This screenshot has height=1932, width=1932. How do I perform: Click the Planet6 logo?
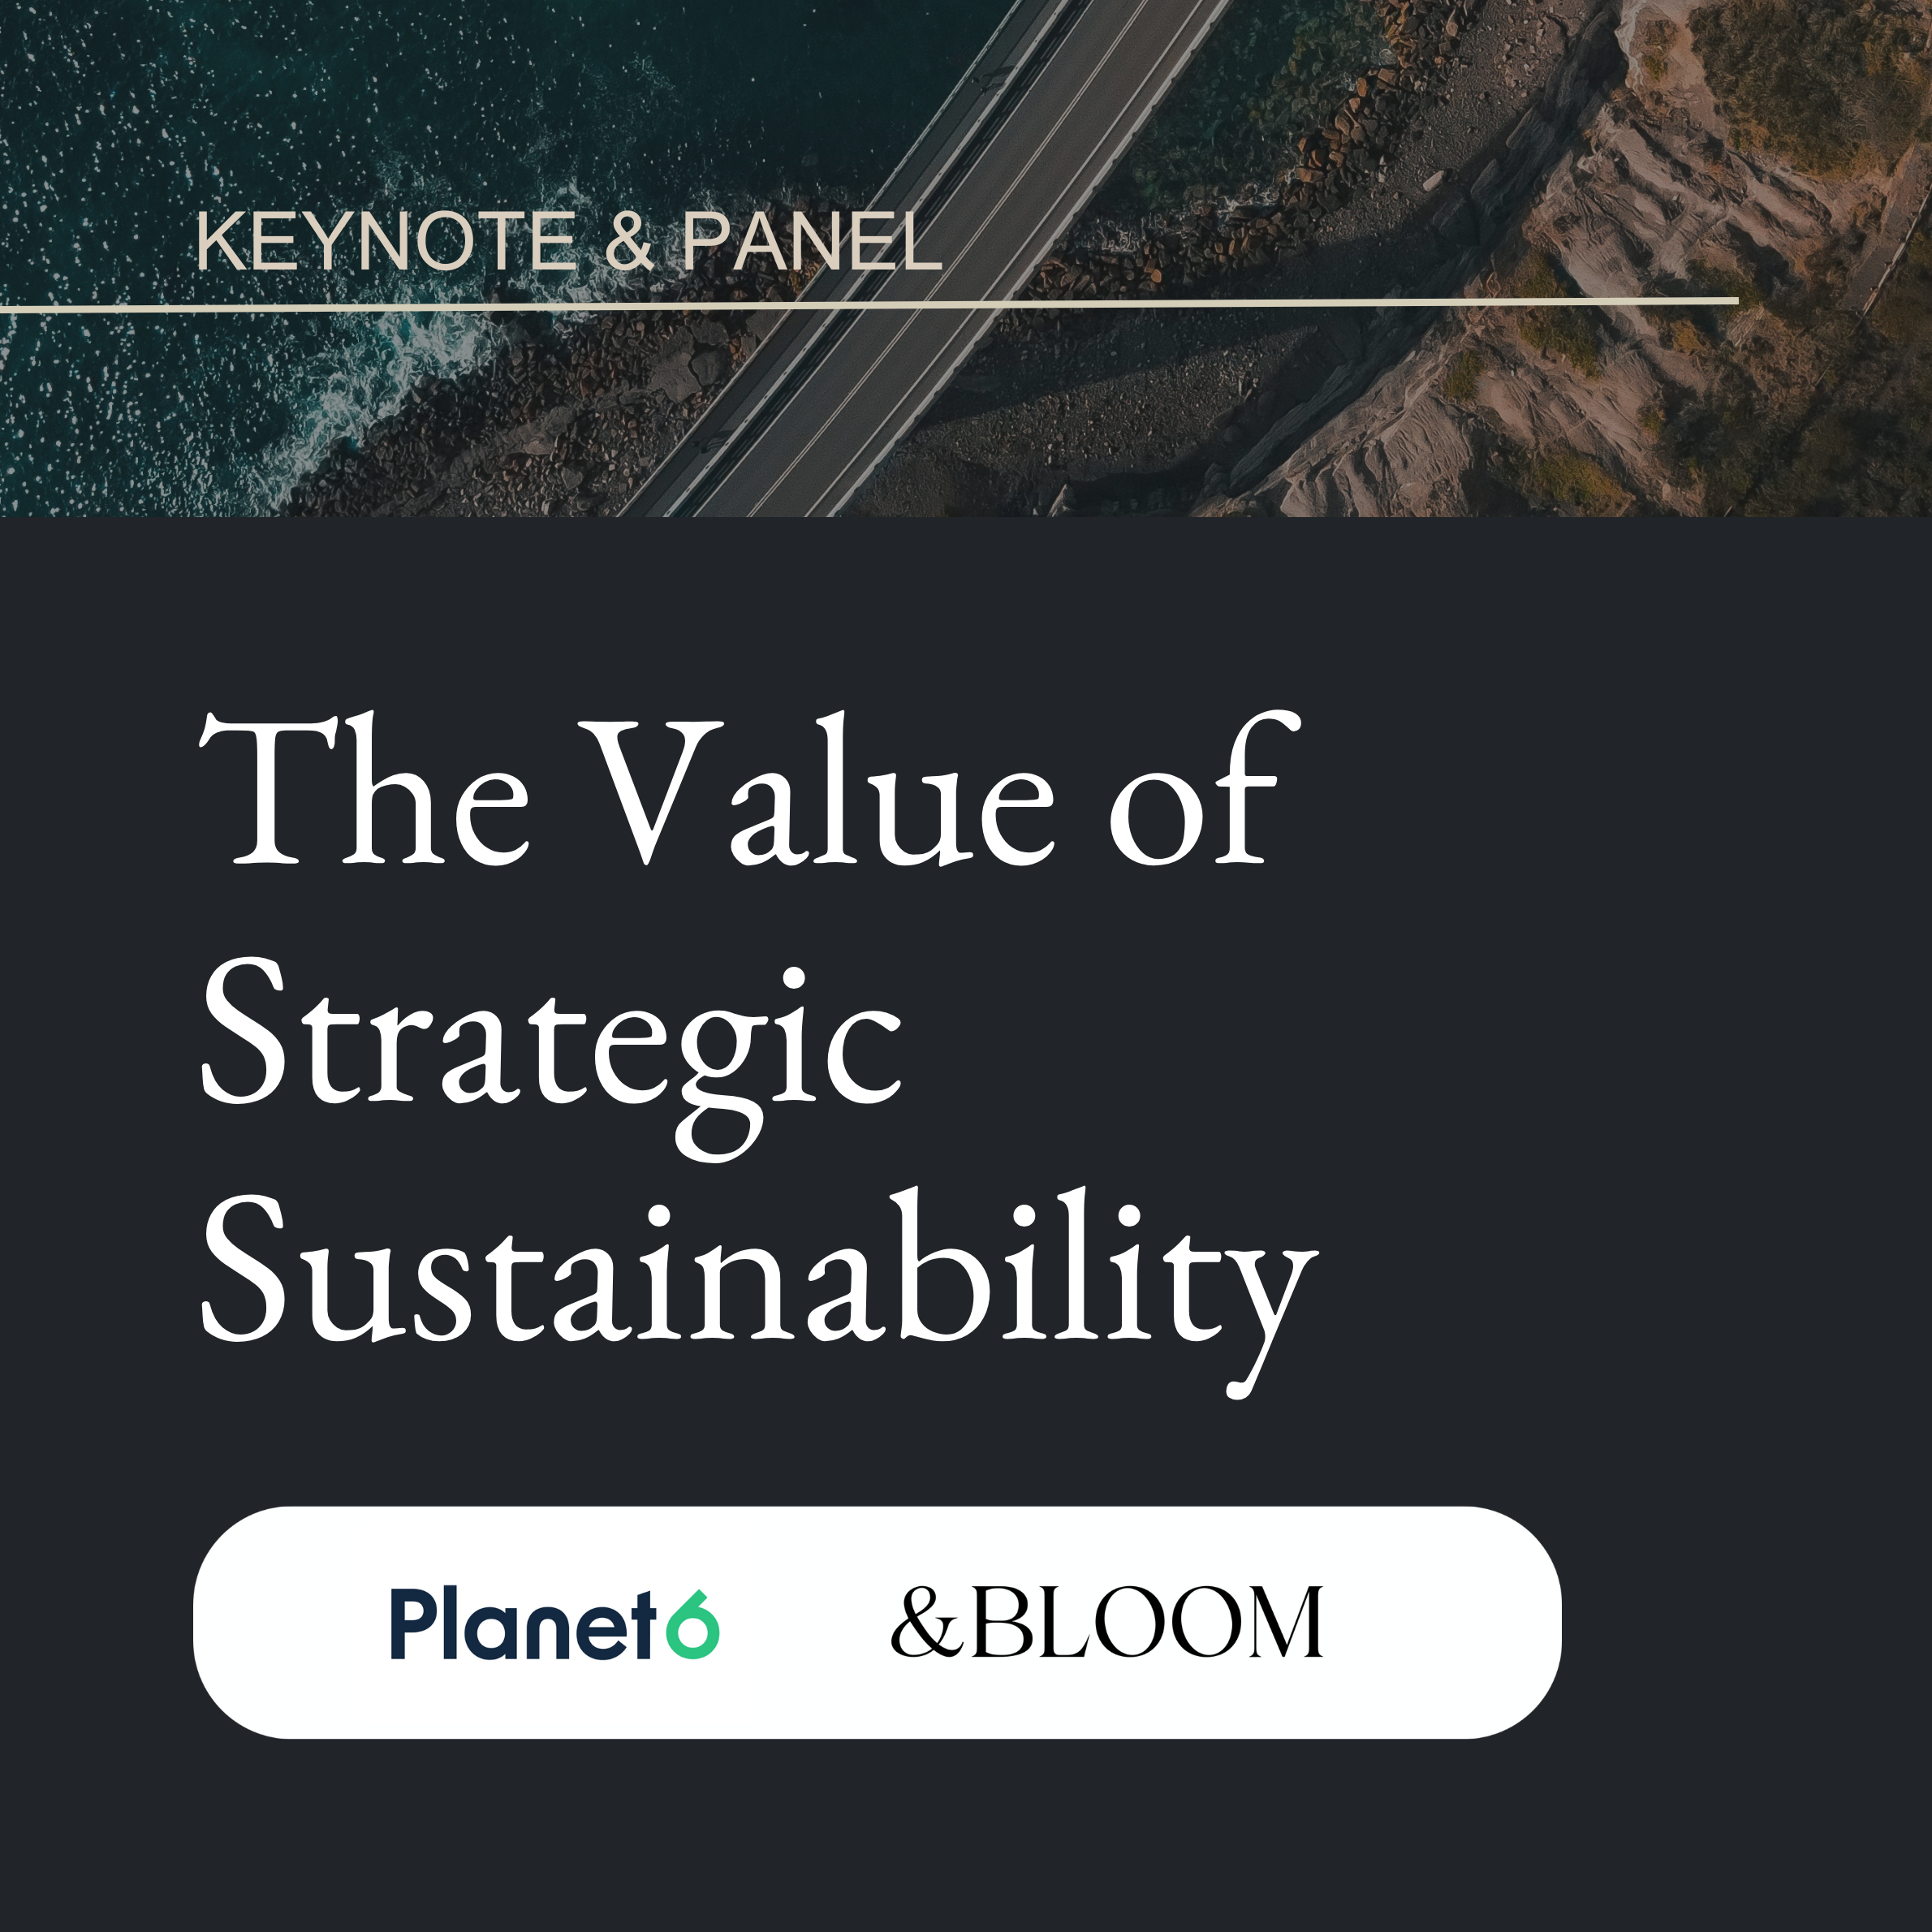click(x=555, y=1623)
